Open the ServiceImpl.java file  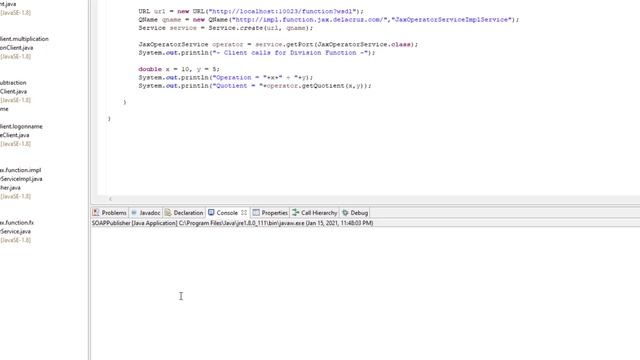[21, 179]
